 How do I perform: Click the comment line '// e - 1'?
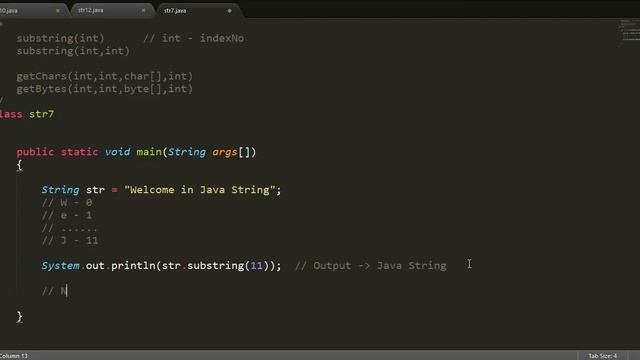coord(67,215)
